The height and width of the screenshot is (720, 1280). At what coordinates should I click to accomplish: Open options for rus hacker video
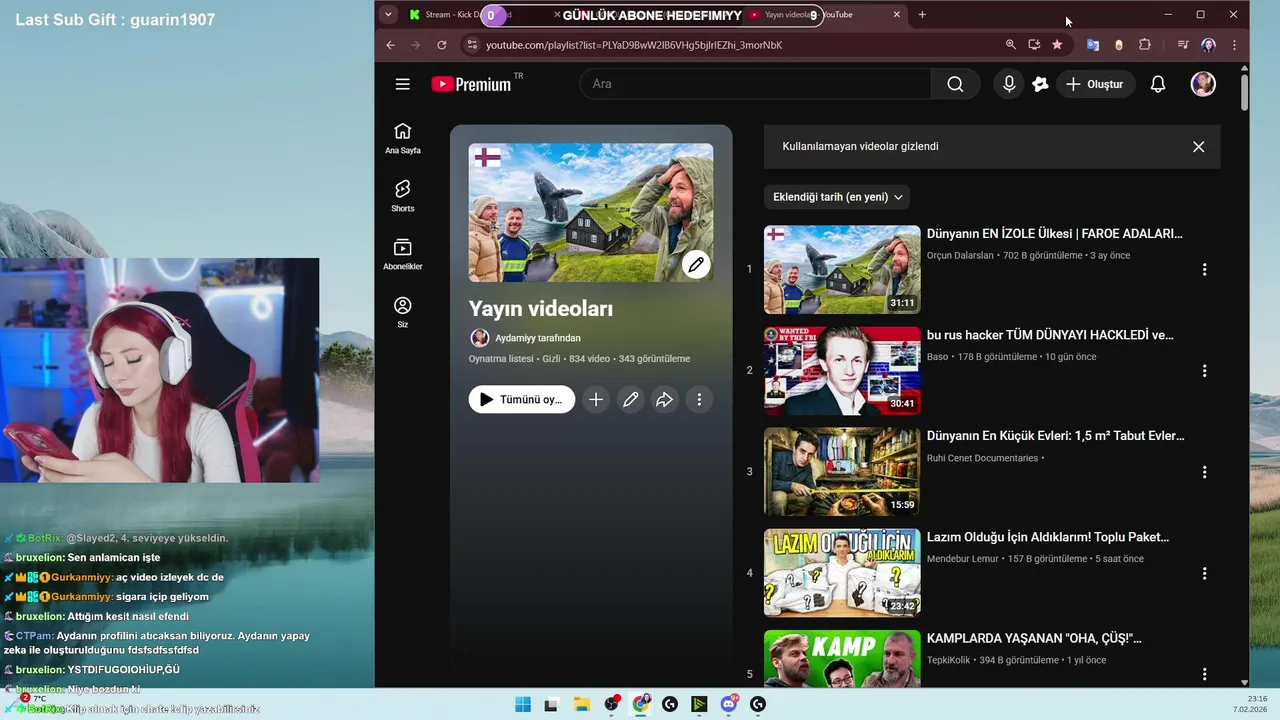point(1204,370)
